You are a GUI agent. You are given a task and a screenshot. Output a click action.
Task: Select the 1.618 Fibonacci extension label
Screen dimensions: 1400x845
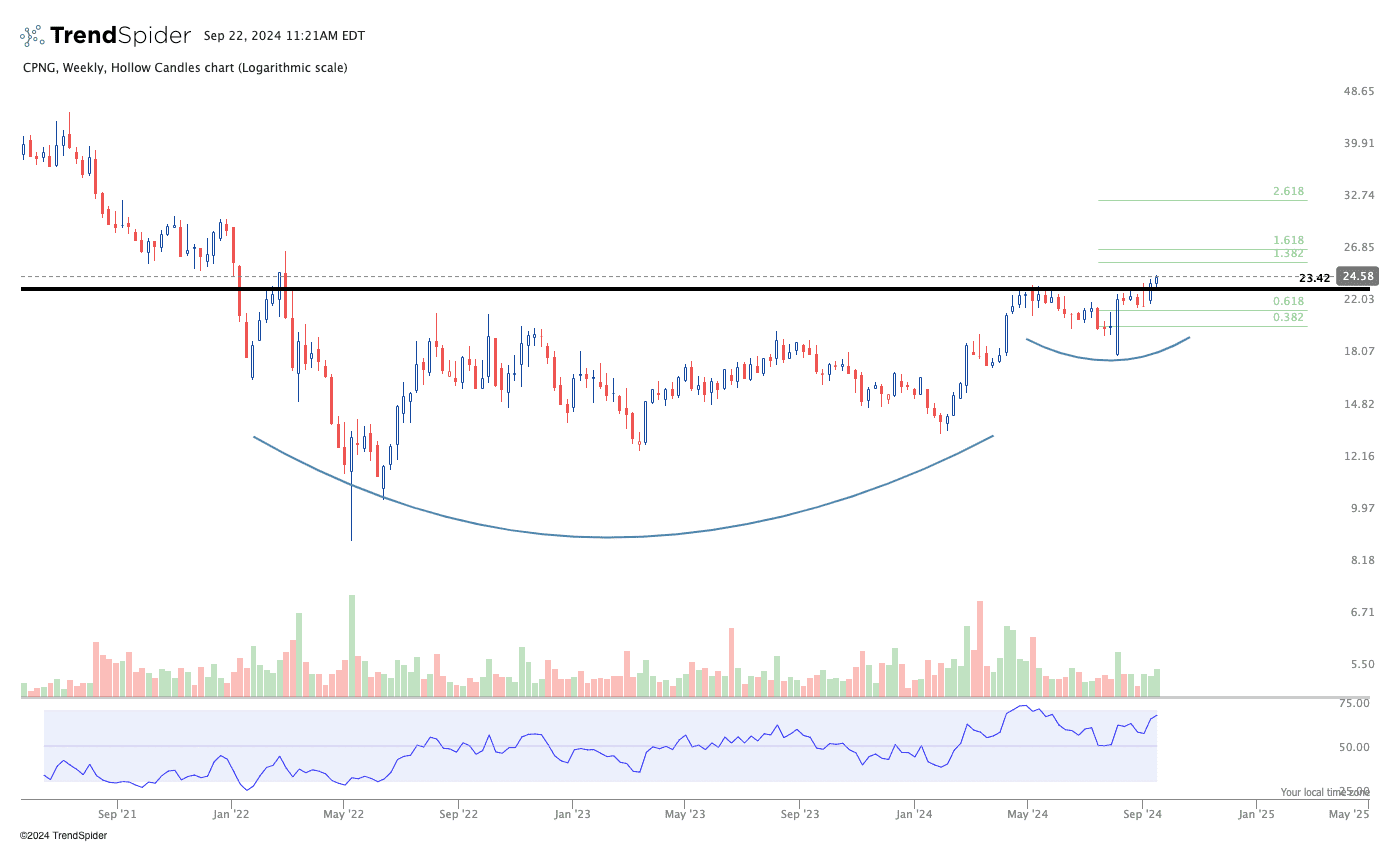click(1288, 241)
